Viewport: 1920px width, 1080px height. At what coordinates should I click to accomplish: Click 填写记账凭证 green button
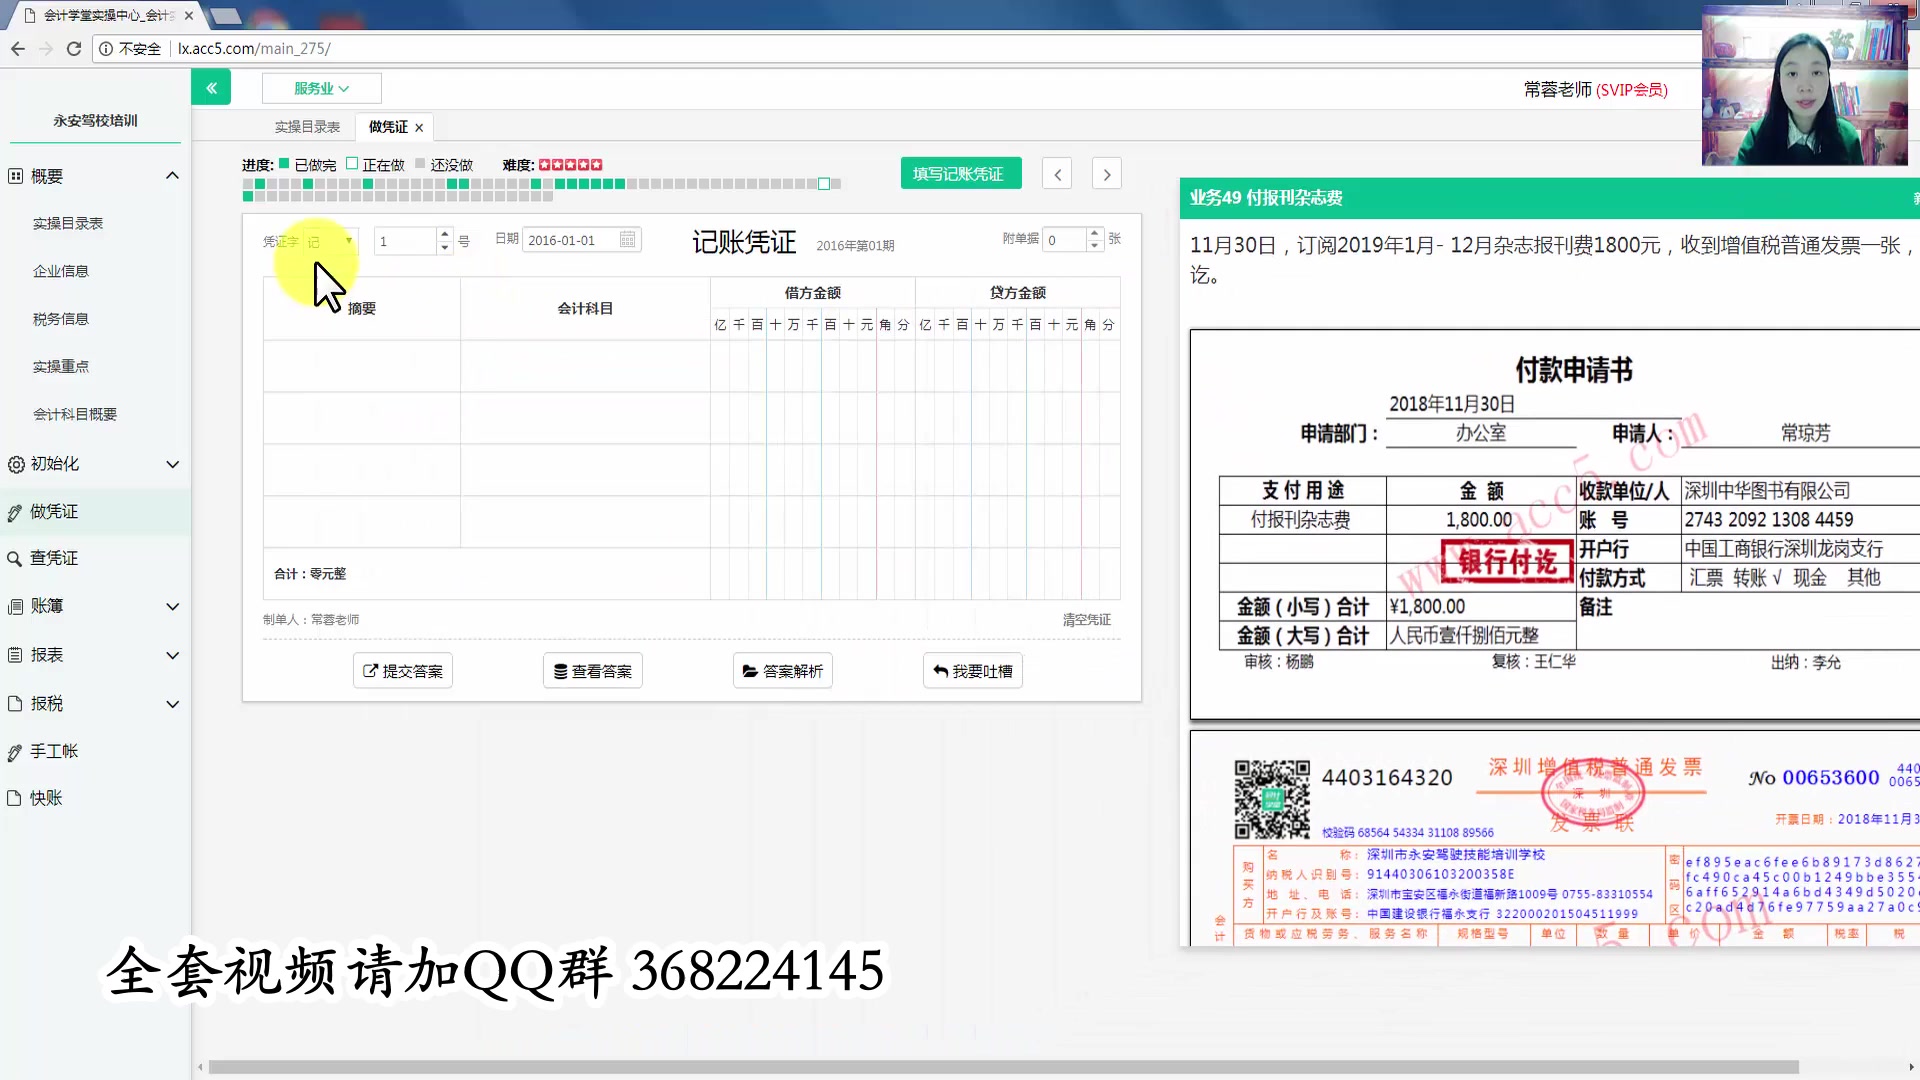point(960,174)
